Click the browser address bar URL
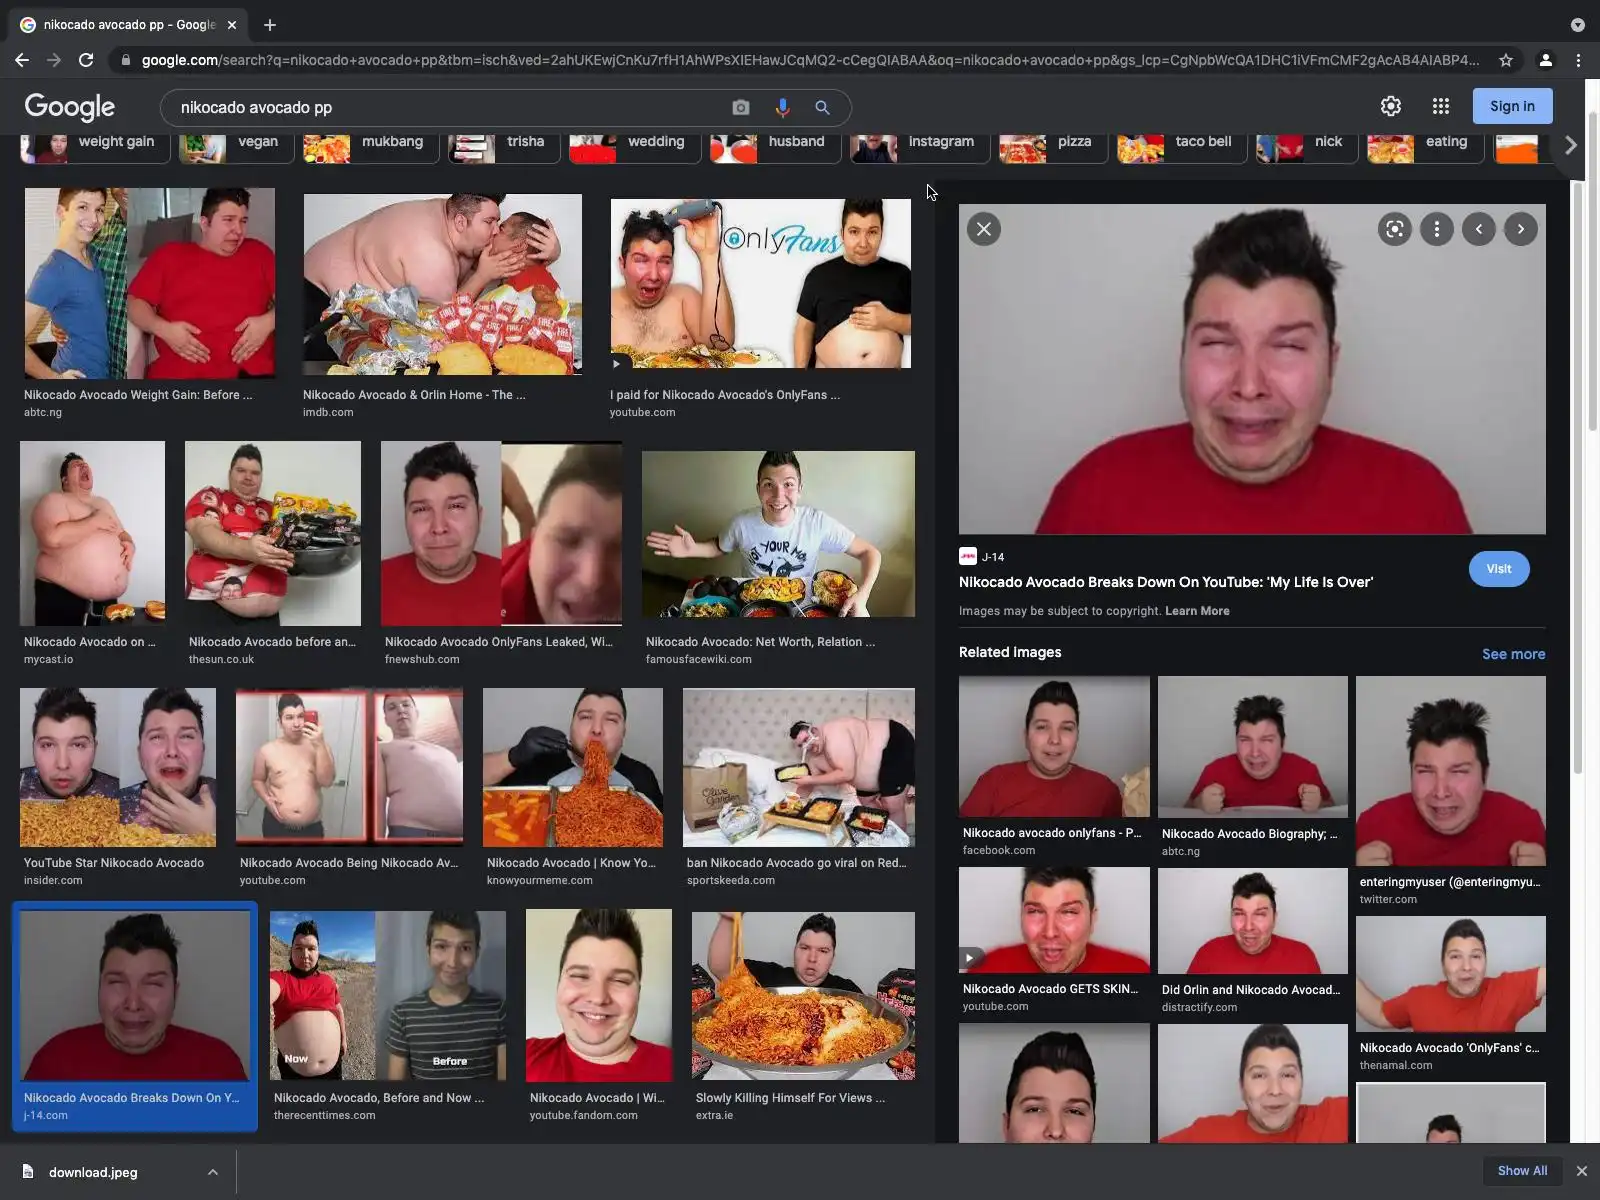The image size is (1600, 1200). coord(810,60)
